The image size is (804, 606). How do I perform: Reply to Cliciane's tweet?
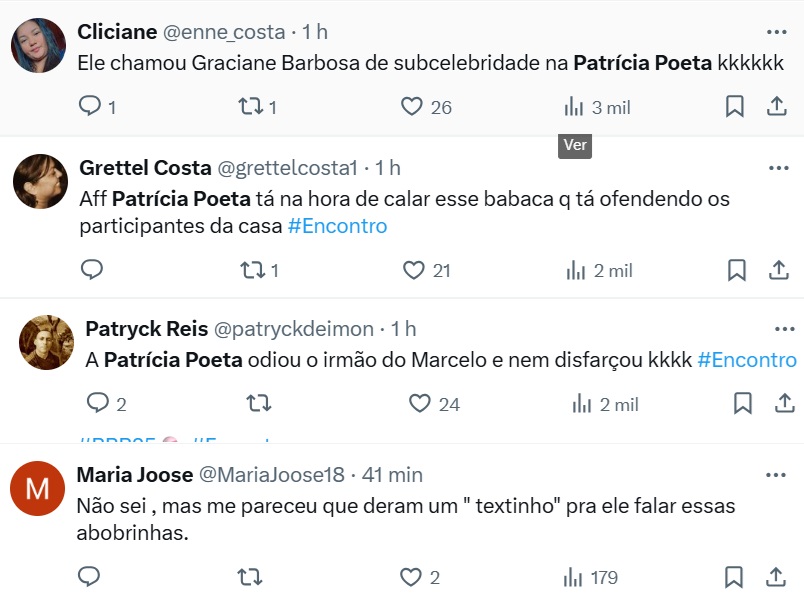pos(91,107)
